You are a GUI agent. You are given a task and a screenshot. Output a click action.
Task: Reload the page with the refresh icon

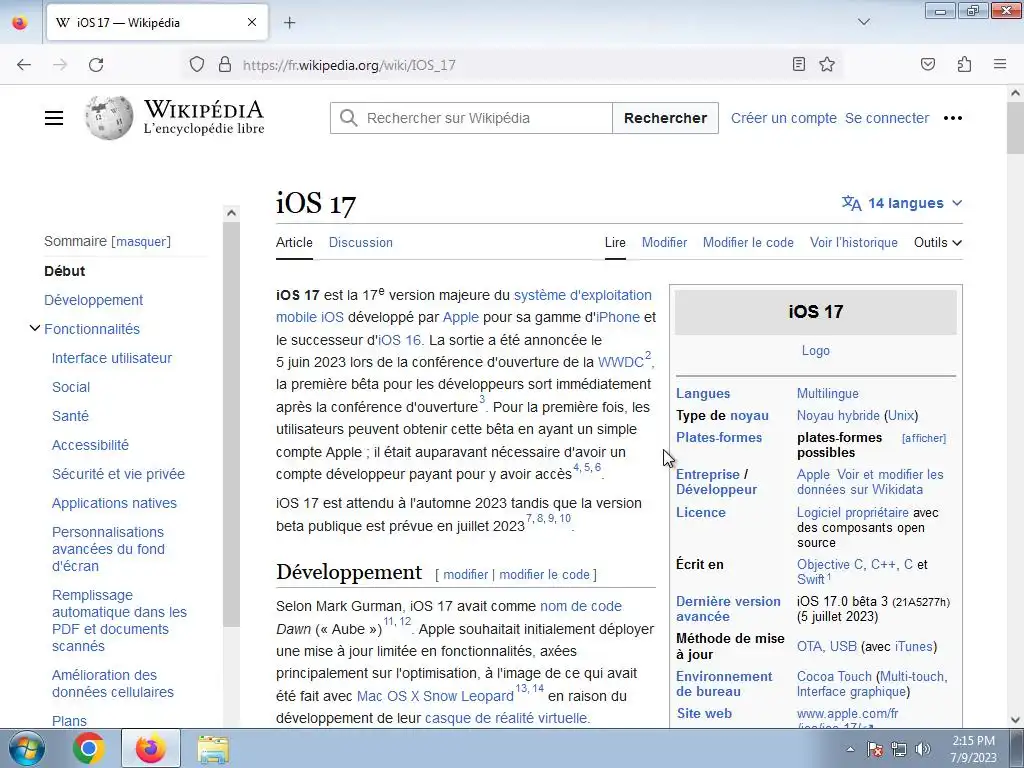[x=96, y=65]
